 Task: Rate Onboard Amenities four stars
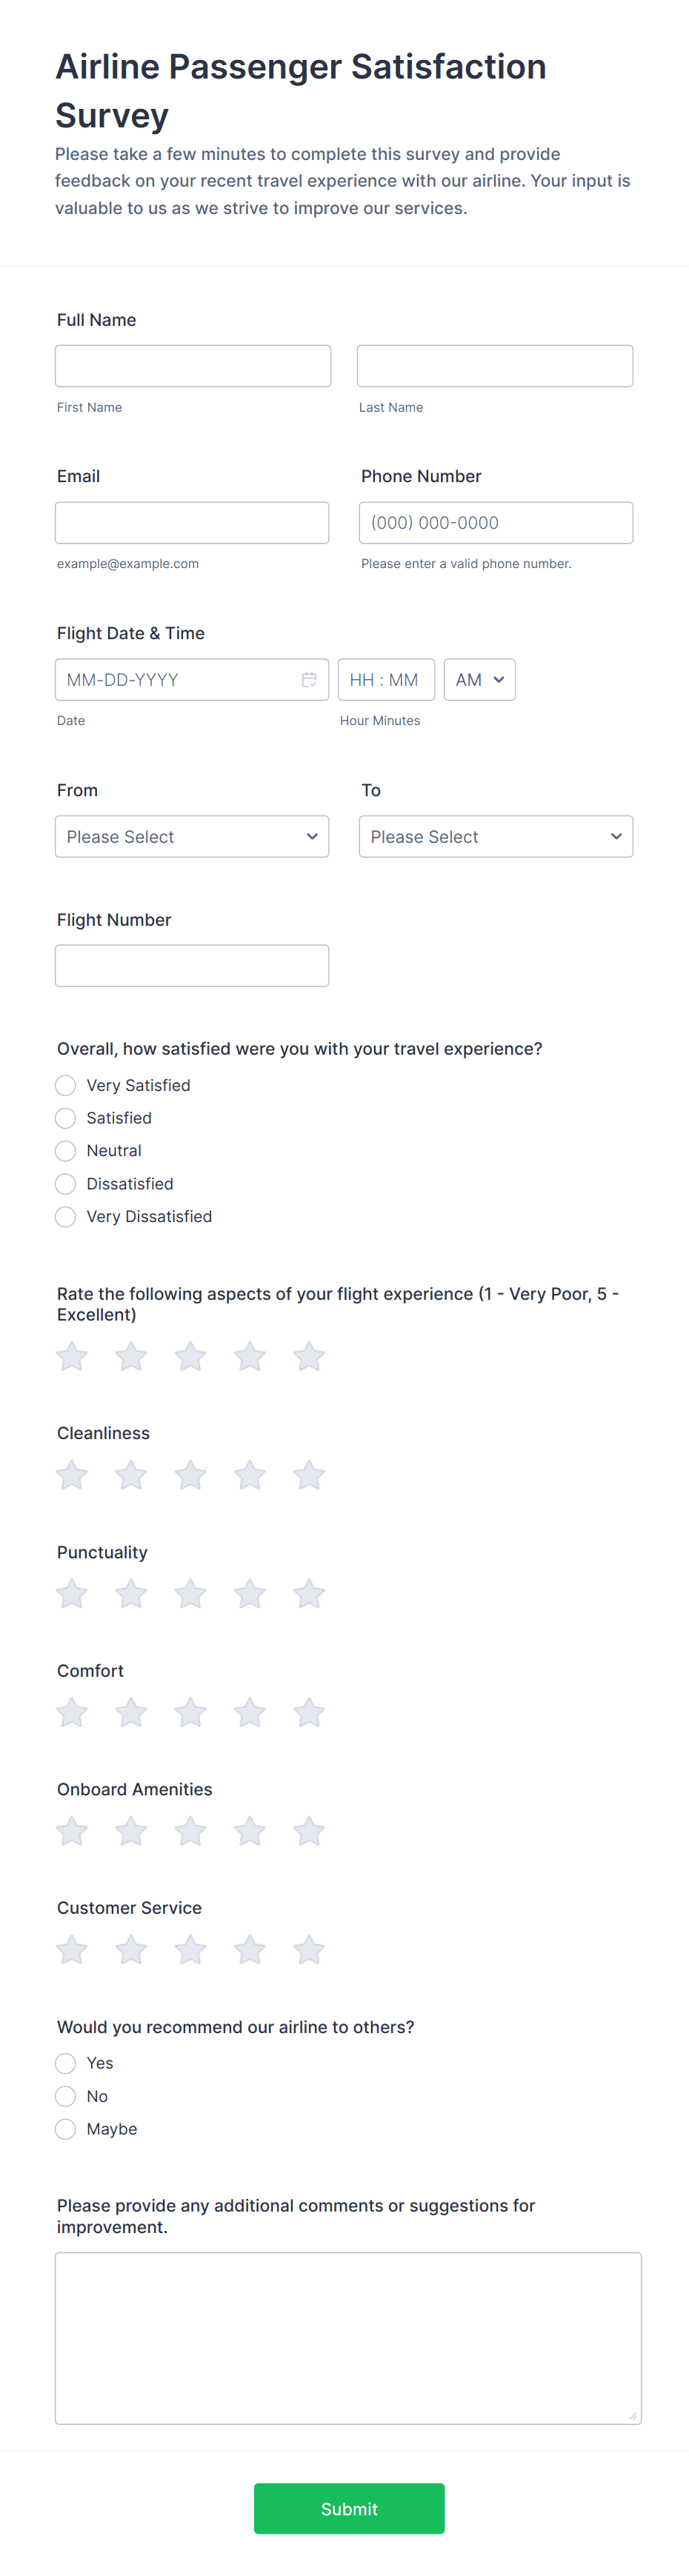249,1830
